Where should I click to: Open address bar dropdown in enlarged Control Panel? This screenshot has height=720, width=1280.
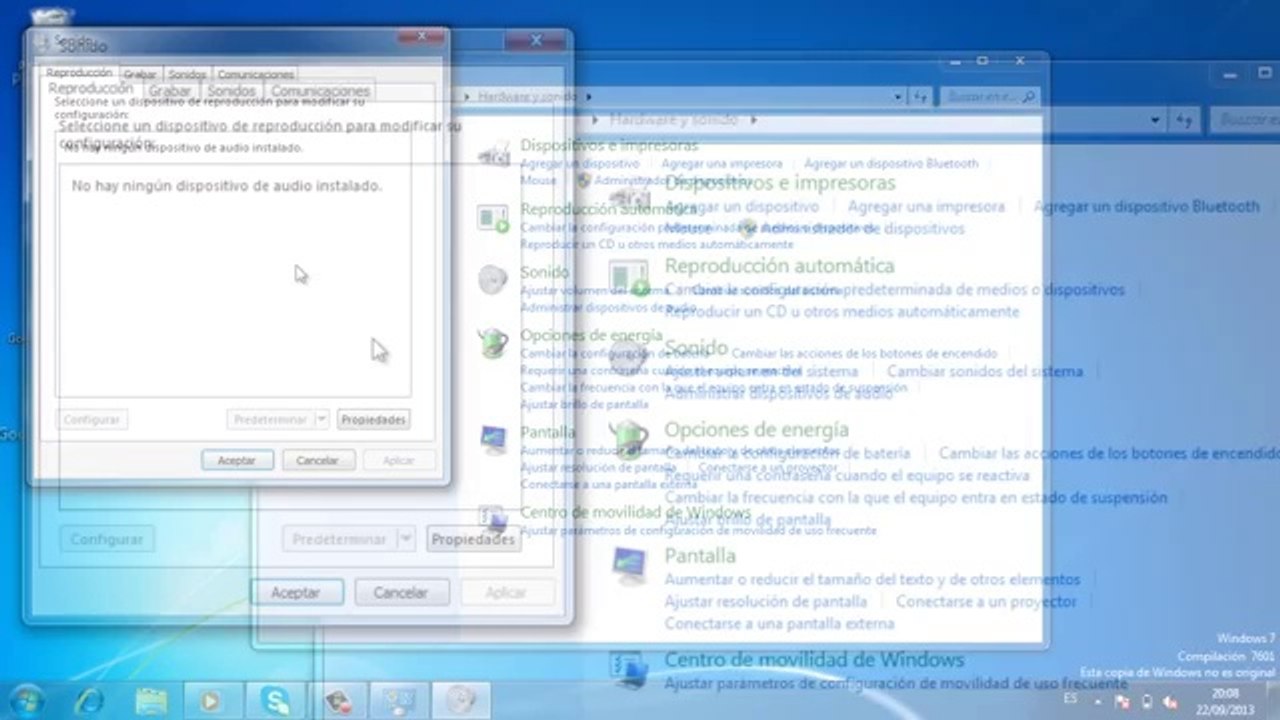(x=1157, y=120)
